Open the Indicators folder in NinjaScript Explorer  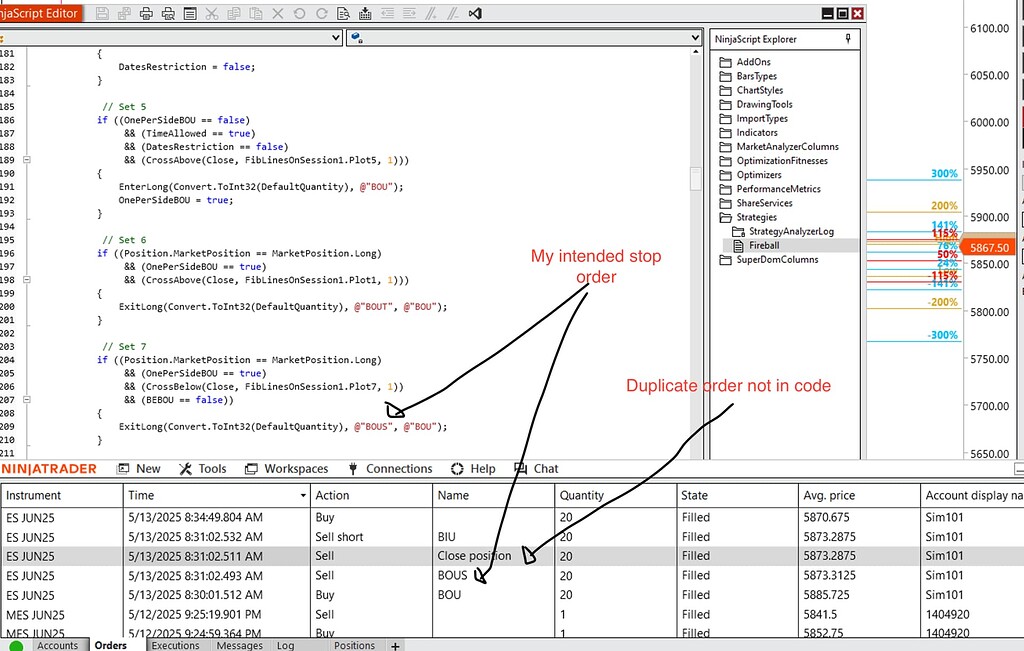(x=757, y=132)
